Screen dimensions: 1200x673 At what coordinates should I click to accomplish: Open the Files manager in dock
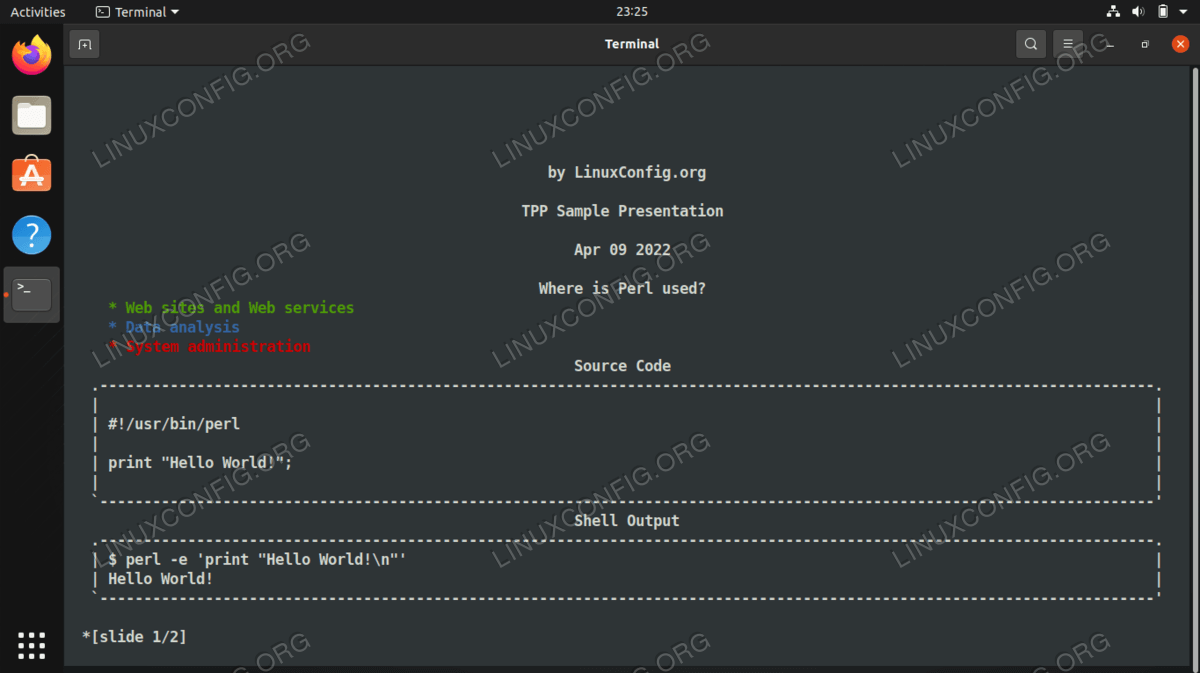click(31, 115)
